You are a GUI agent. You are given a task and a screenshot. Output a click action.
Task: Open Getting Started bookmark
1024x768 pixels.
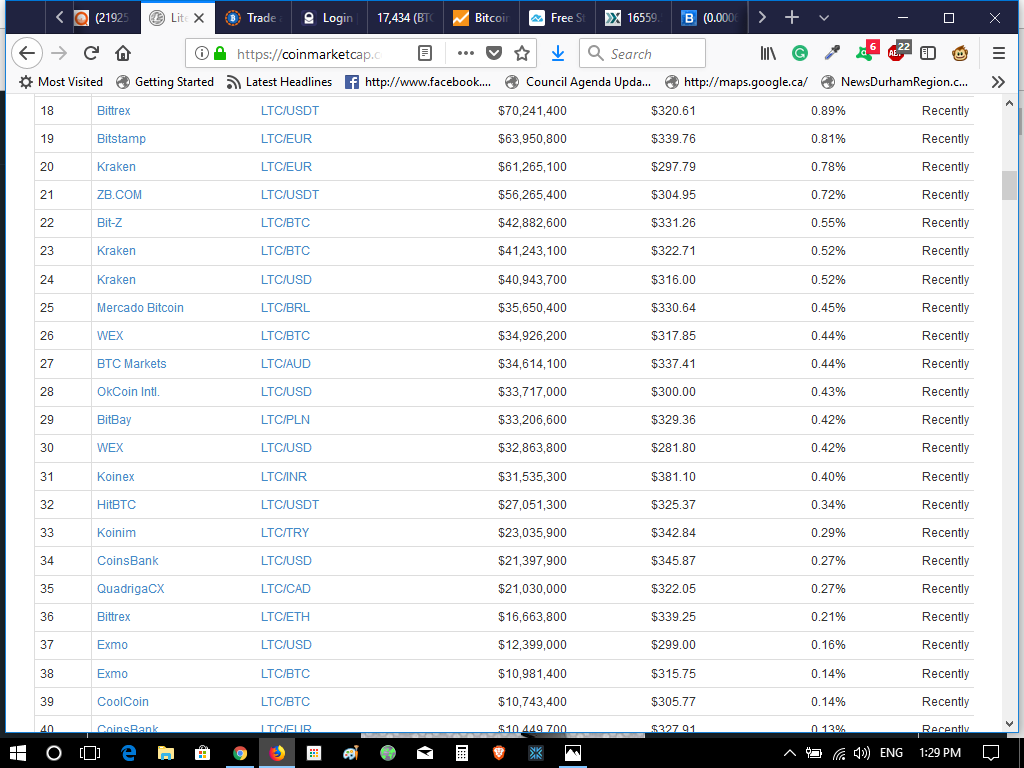(x=165, y=82)
